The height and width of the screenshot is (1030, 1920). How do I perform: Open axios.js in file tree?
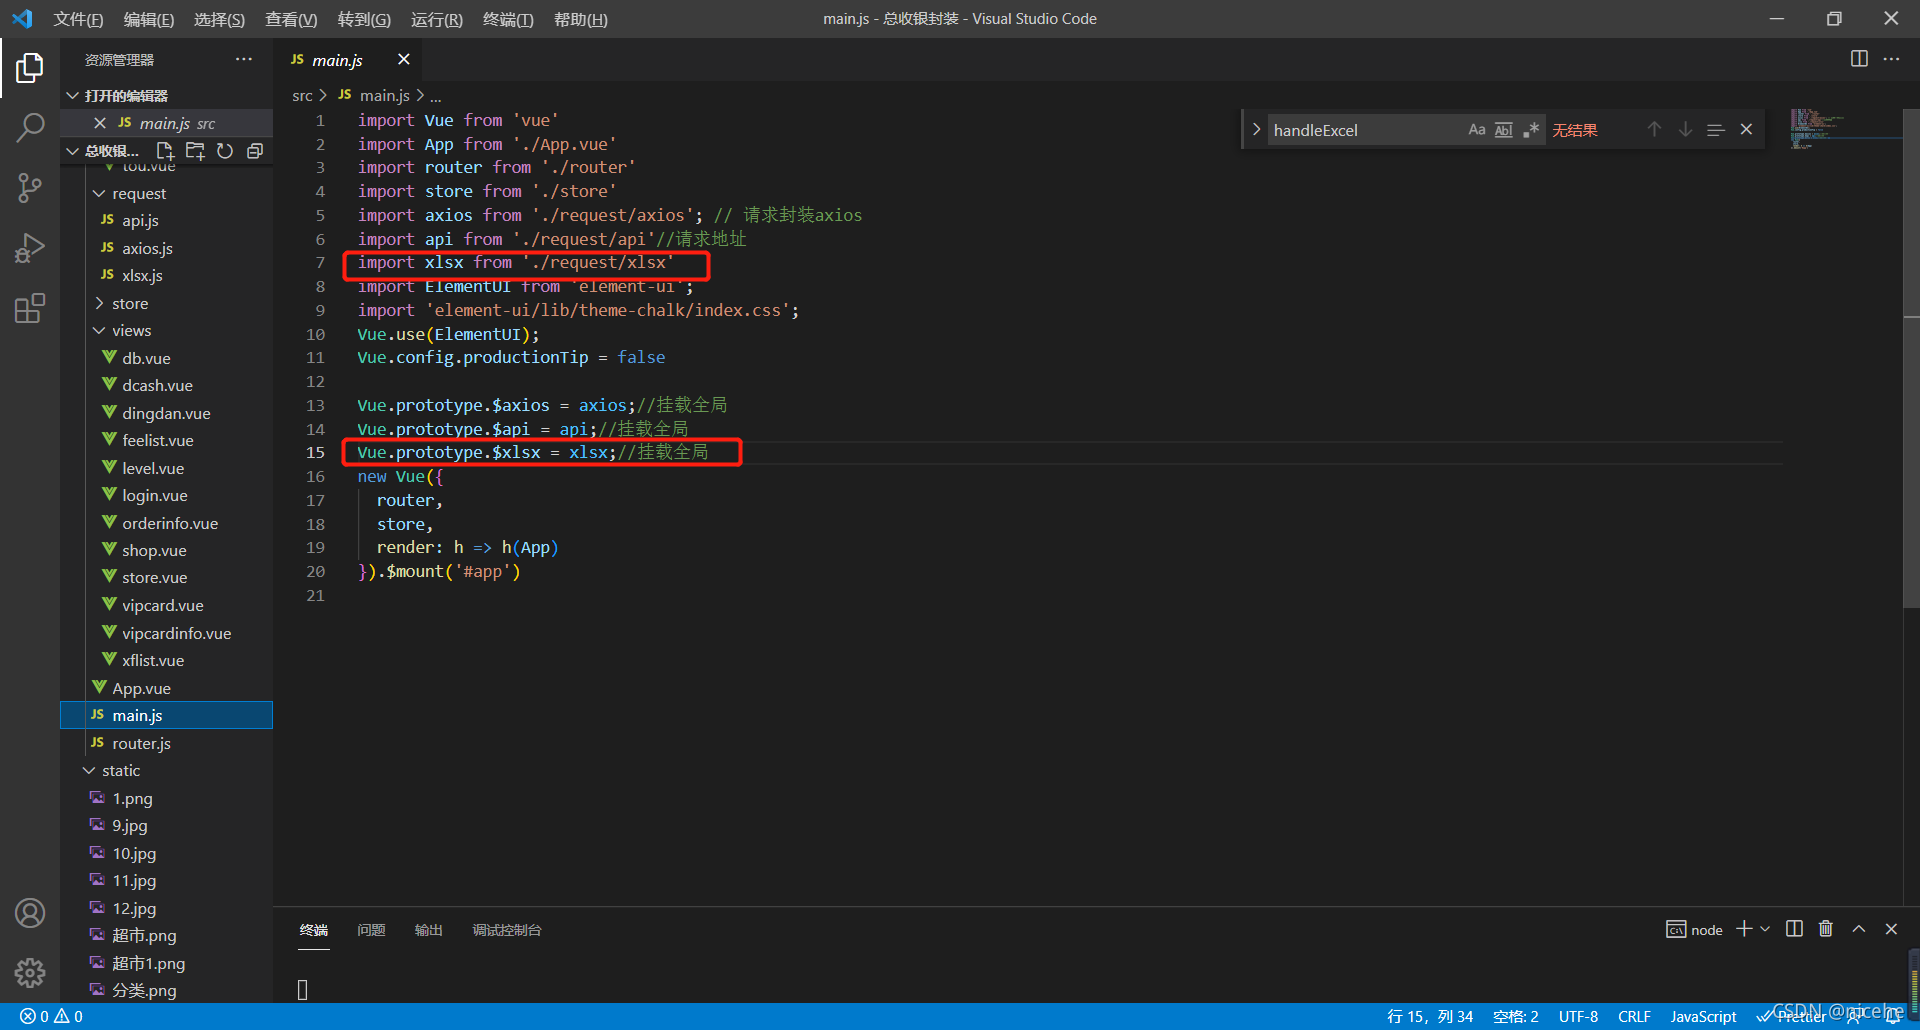tap(147, 248)
